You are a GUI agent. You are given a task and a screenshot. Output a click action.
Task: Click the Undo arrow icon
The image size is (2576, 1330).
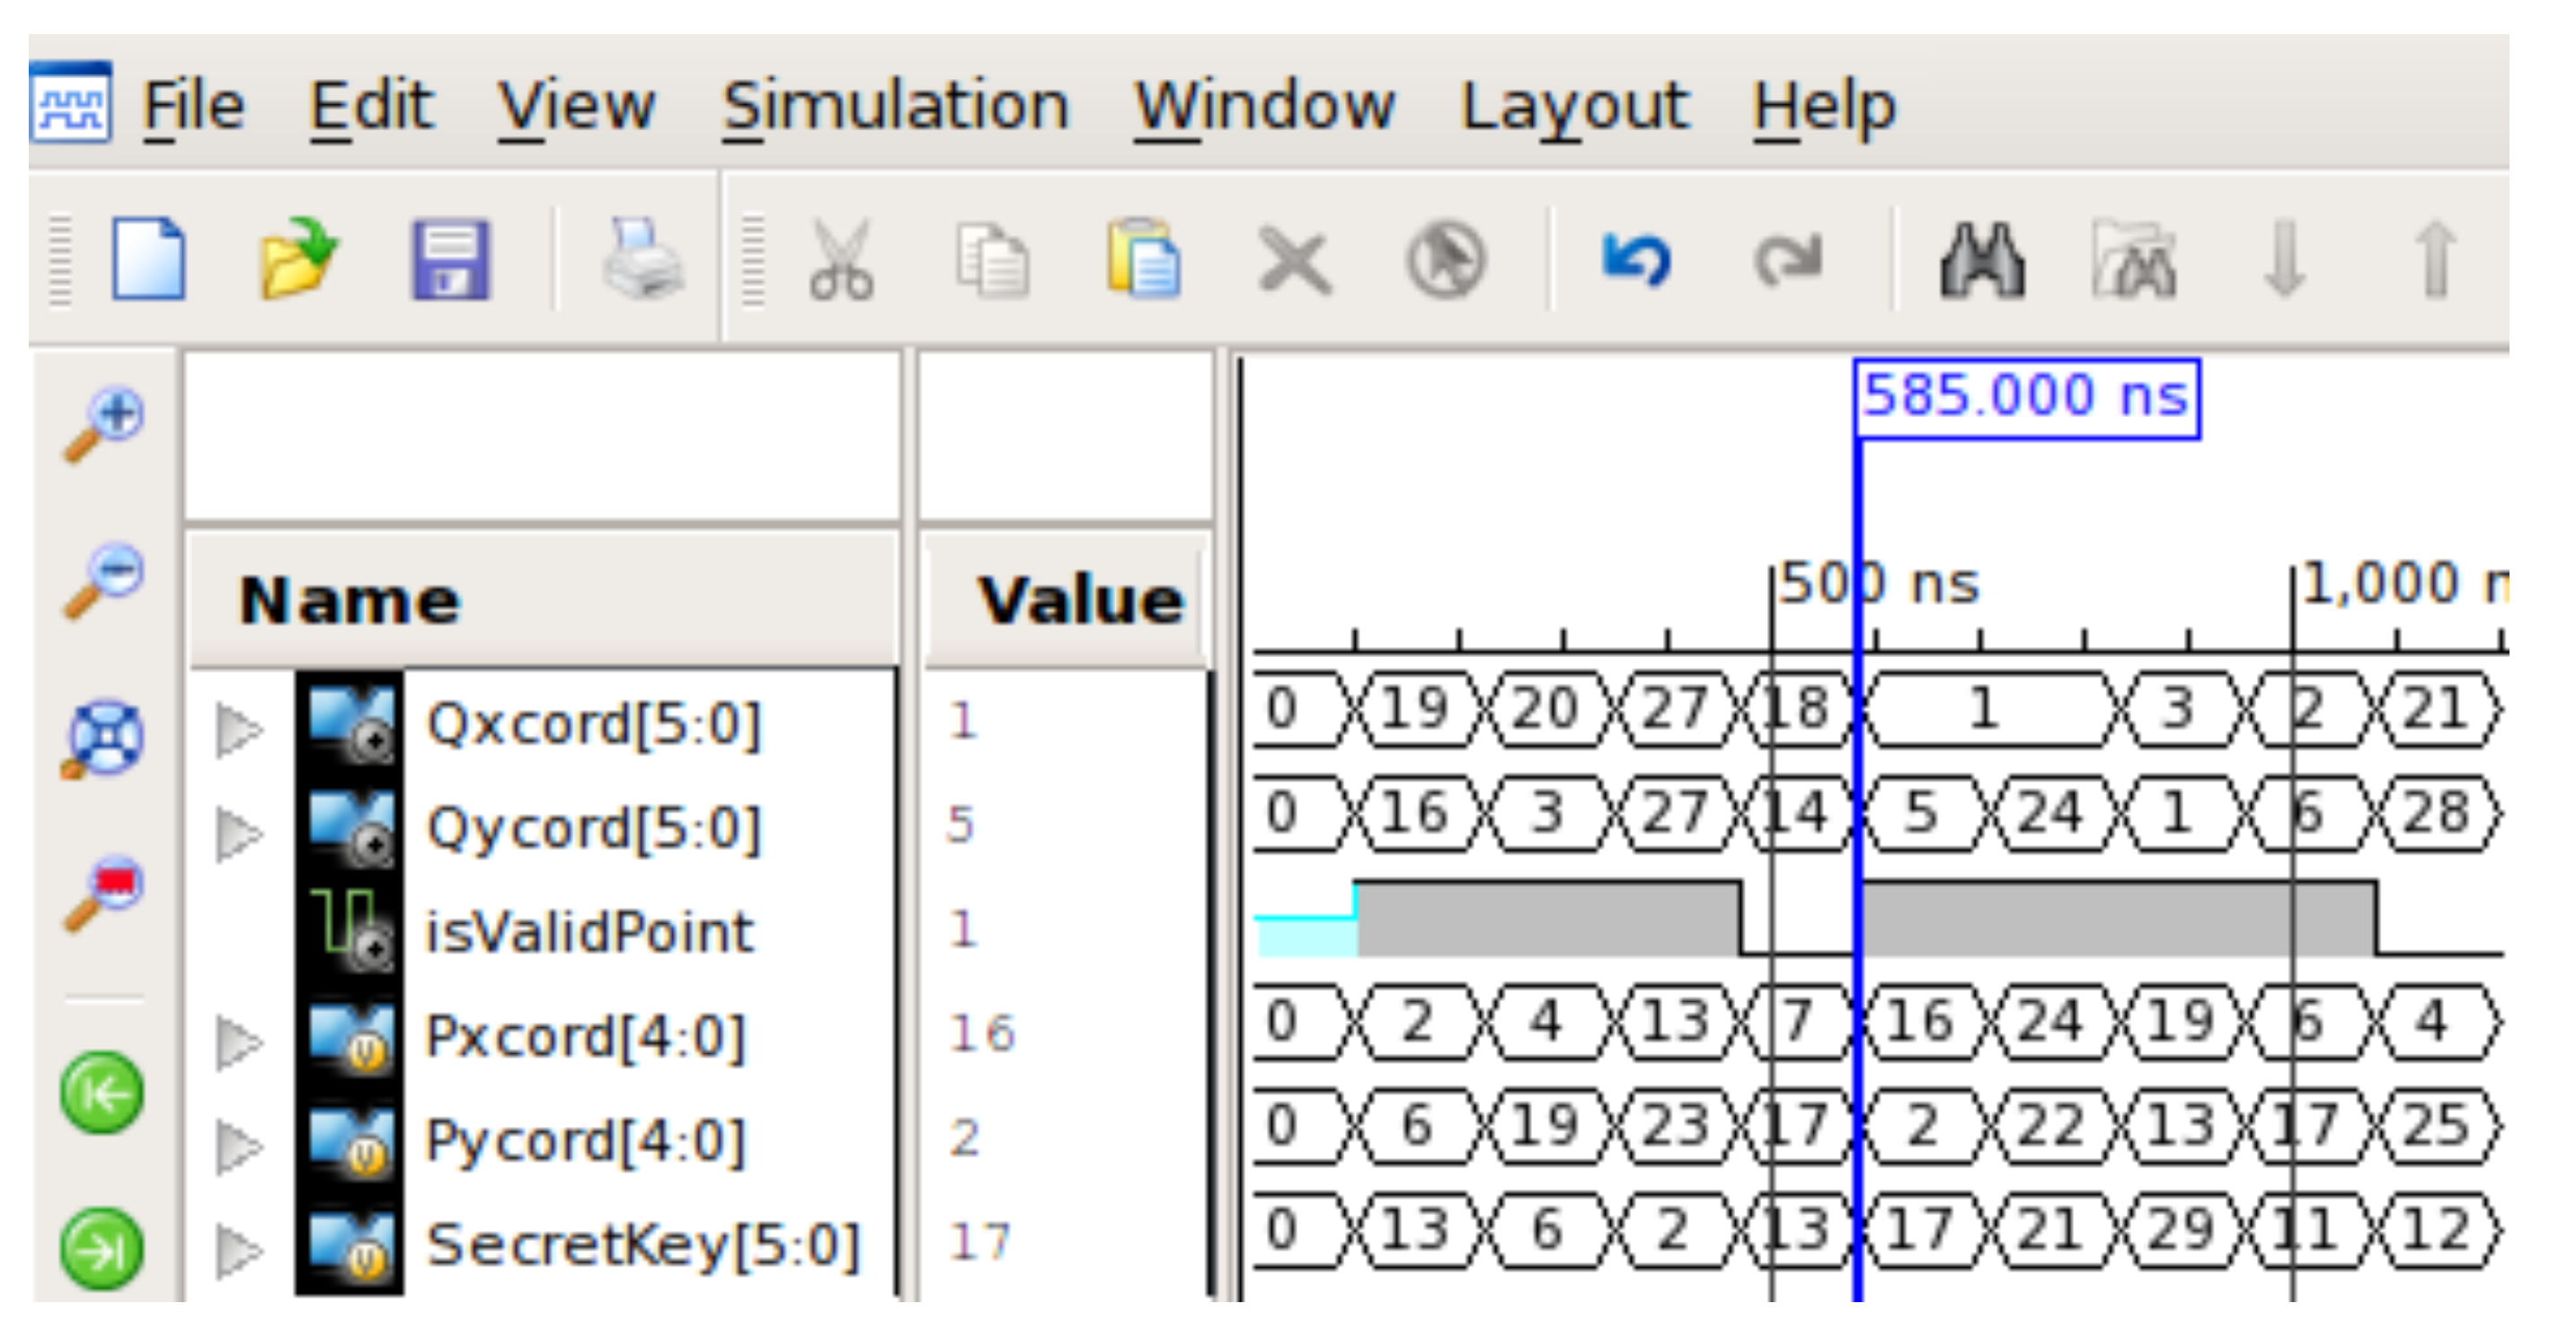[1636, 259]
